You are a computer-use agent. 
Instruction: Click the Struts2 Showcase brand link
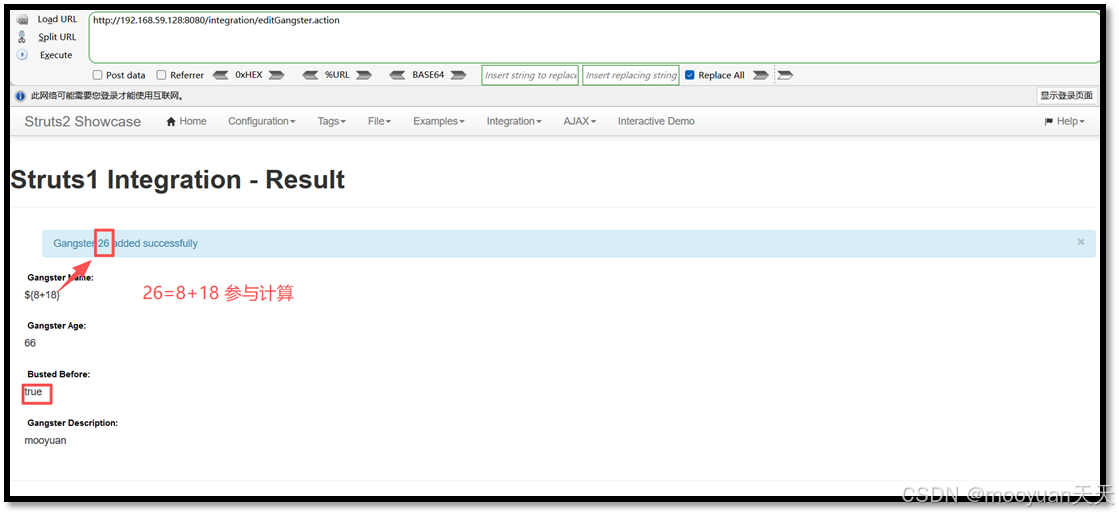point(83,121)
